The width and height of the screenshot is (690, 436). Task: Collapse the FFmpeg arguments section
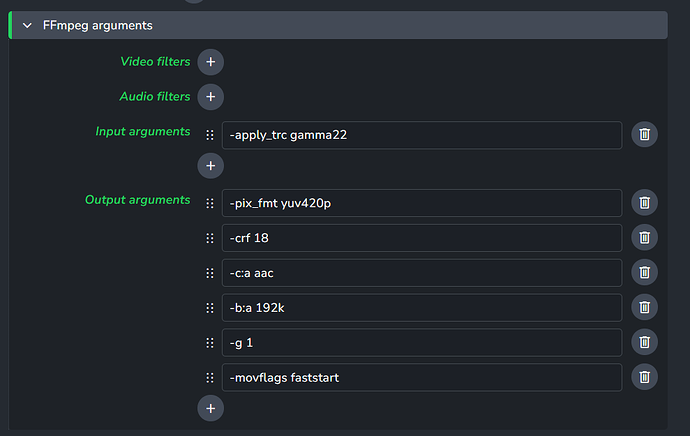click(27, 26)
